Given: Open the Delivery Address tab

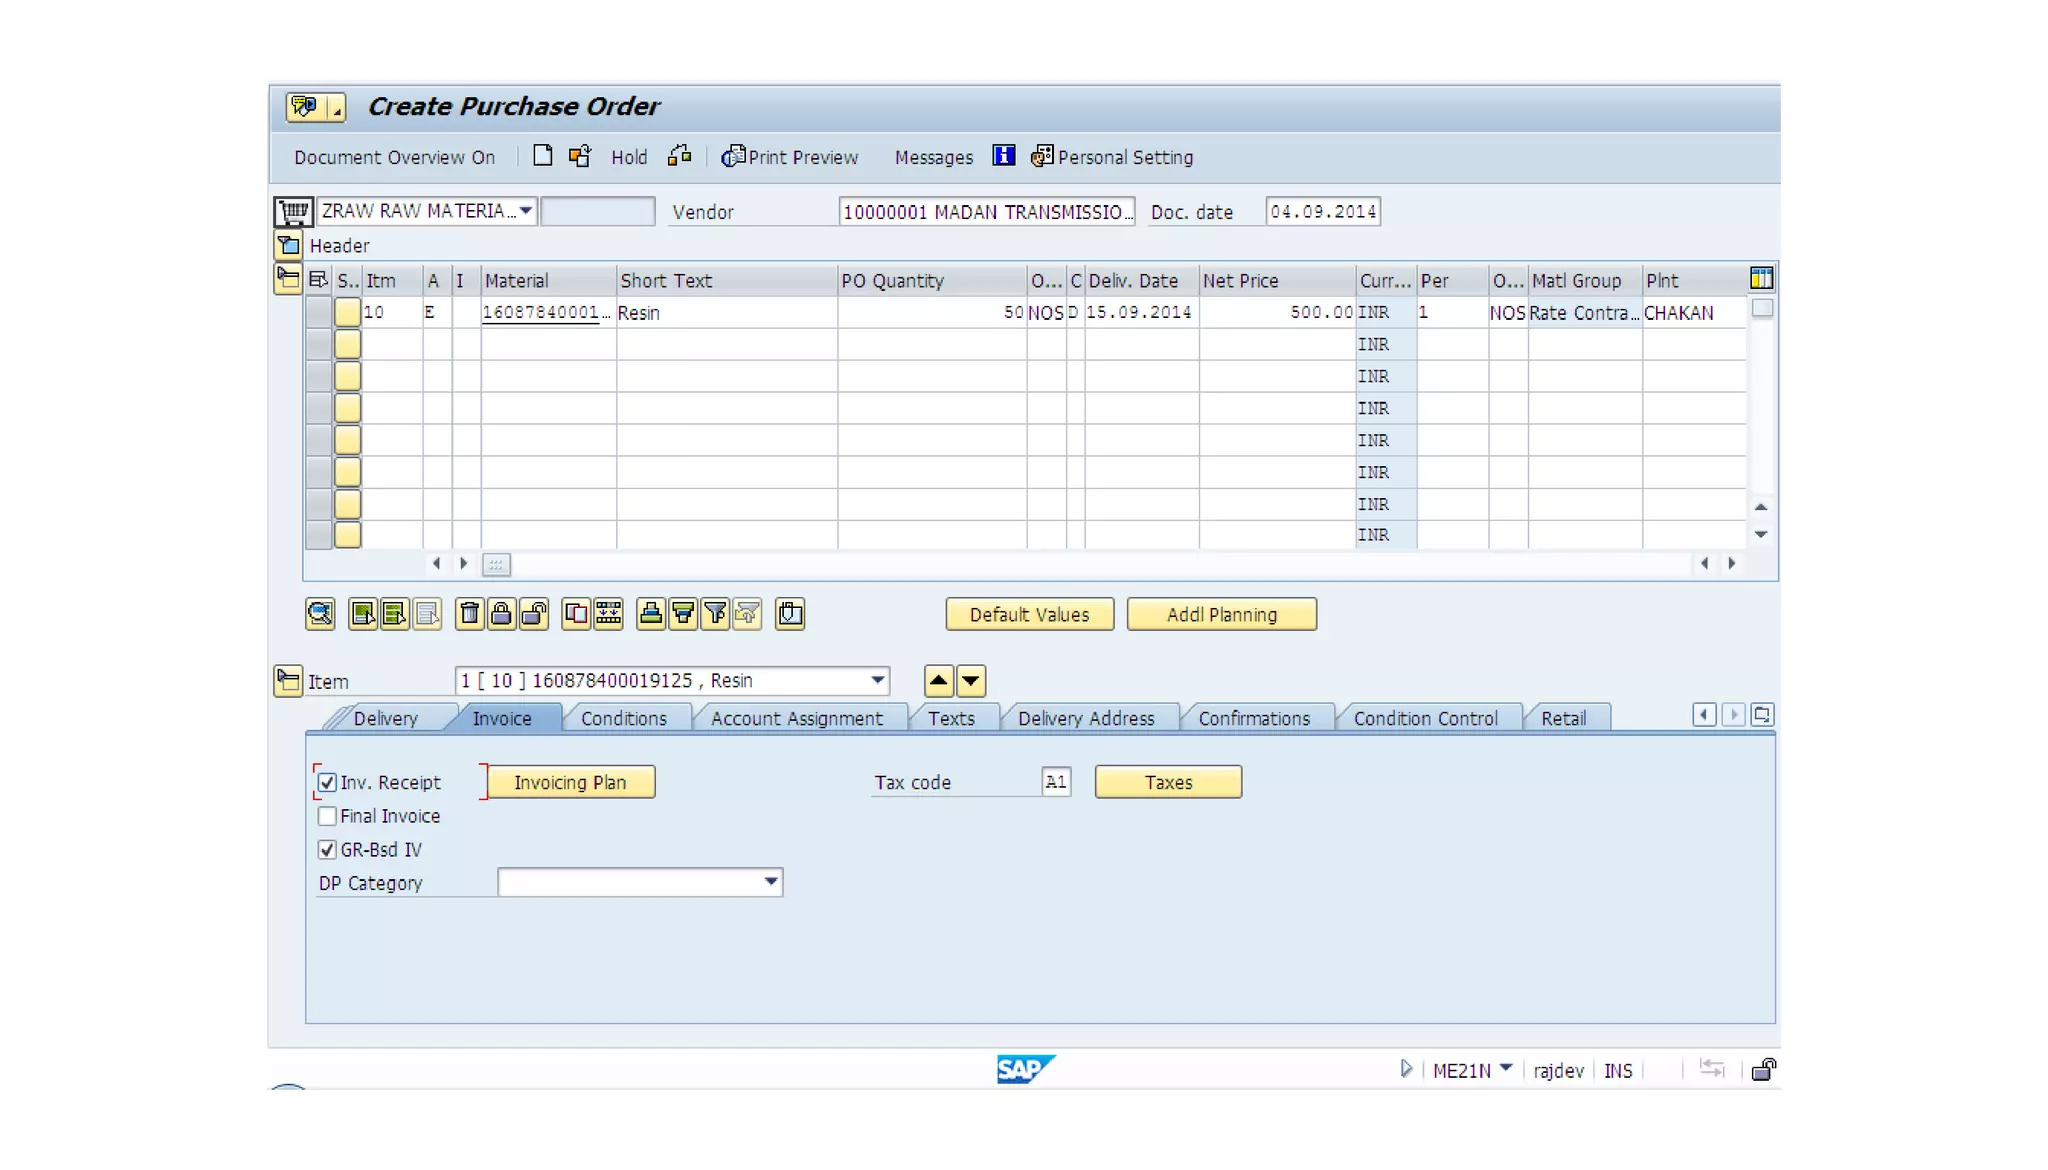Looking at the screenshot, I should (1085, 718).
